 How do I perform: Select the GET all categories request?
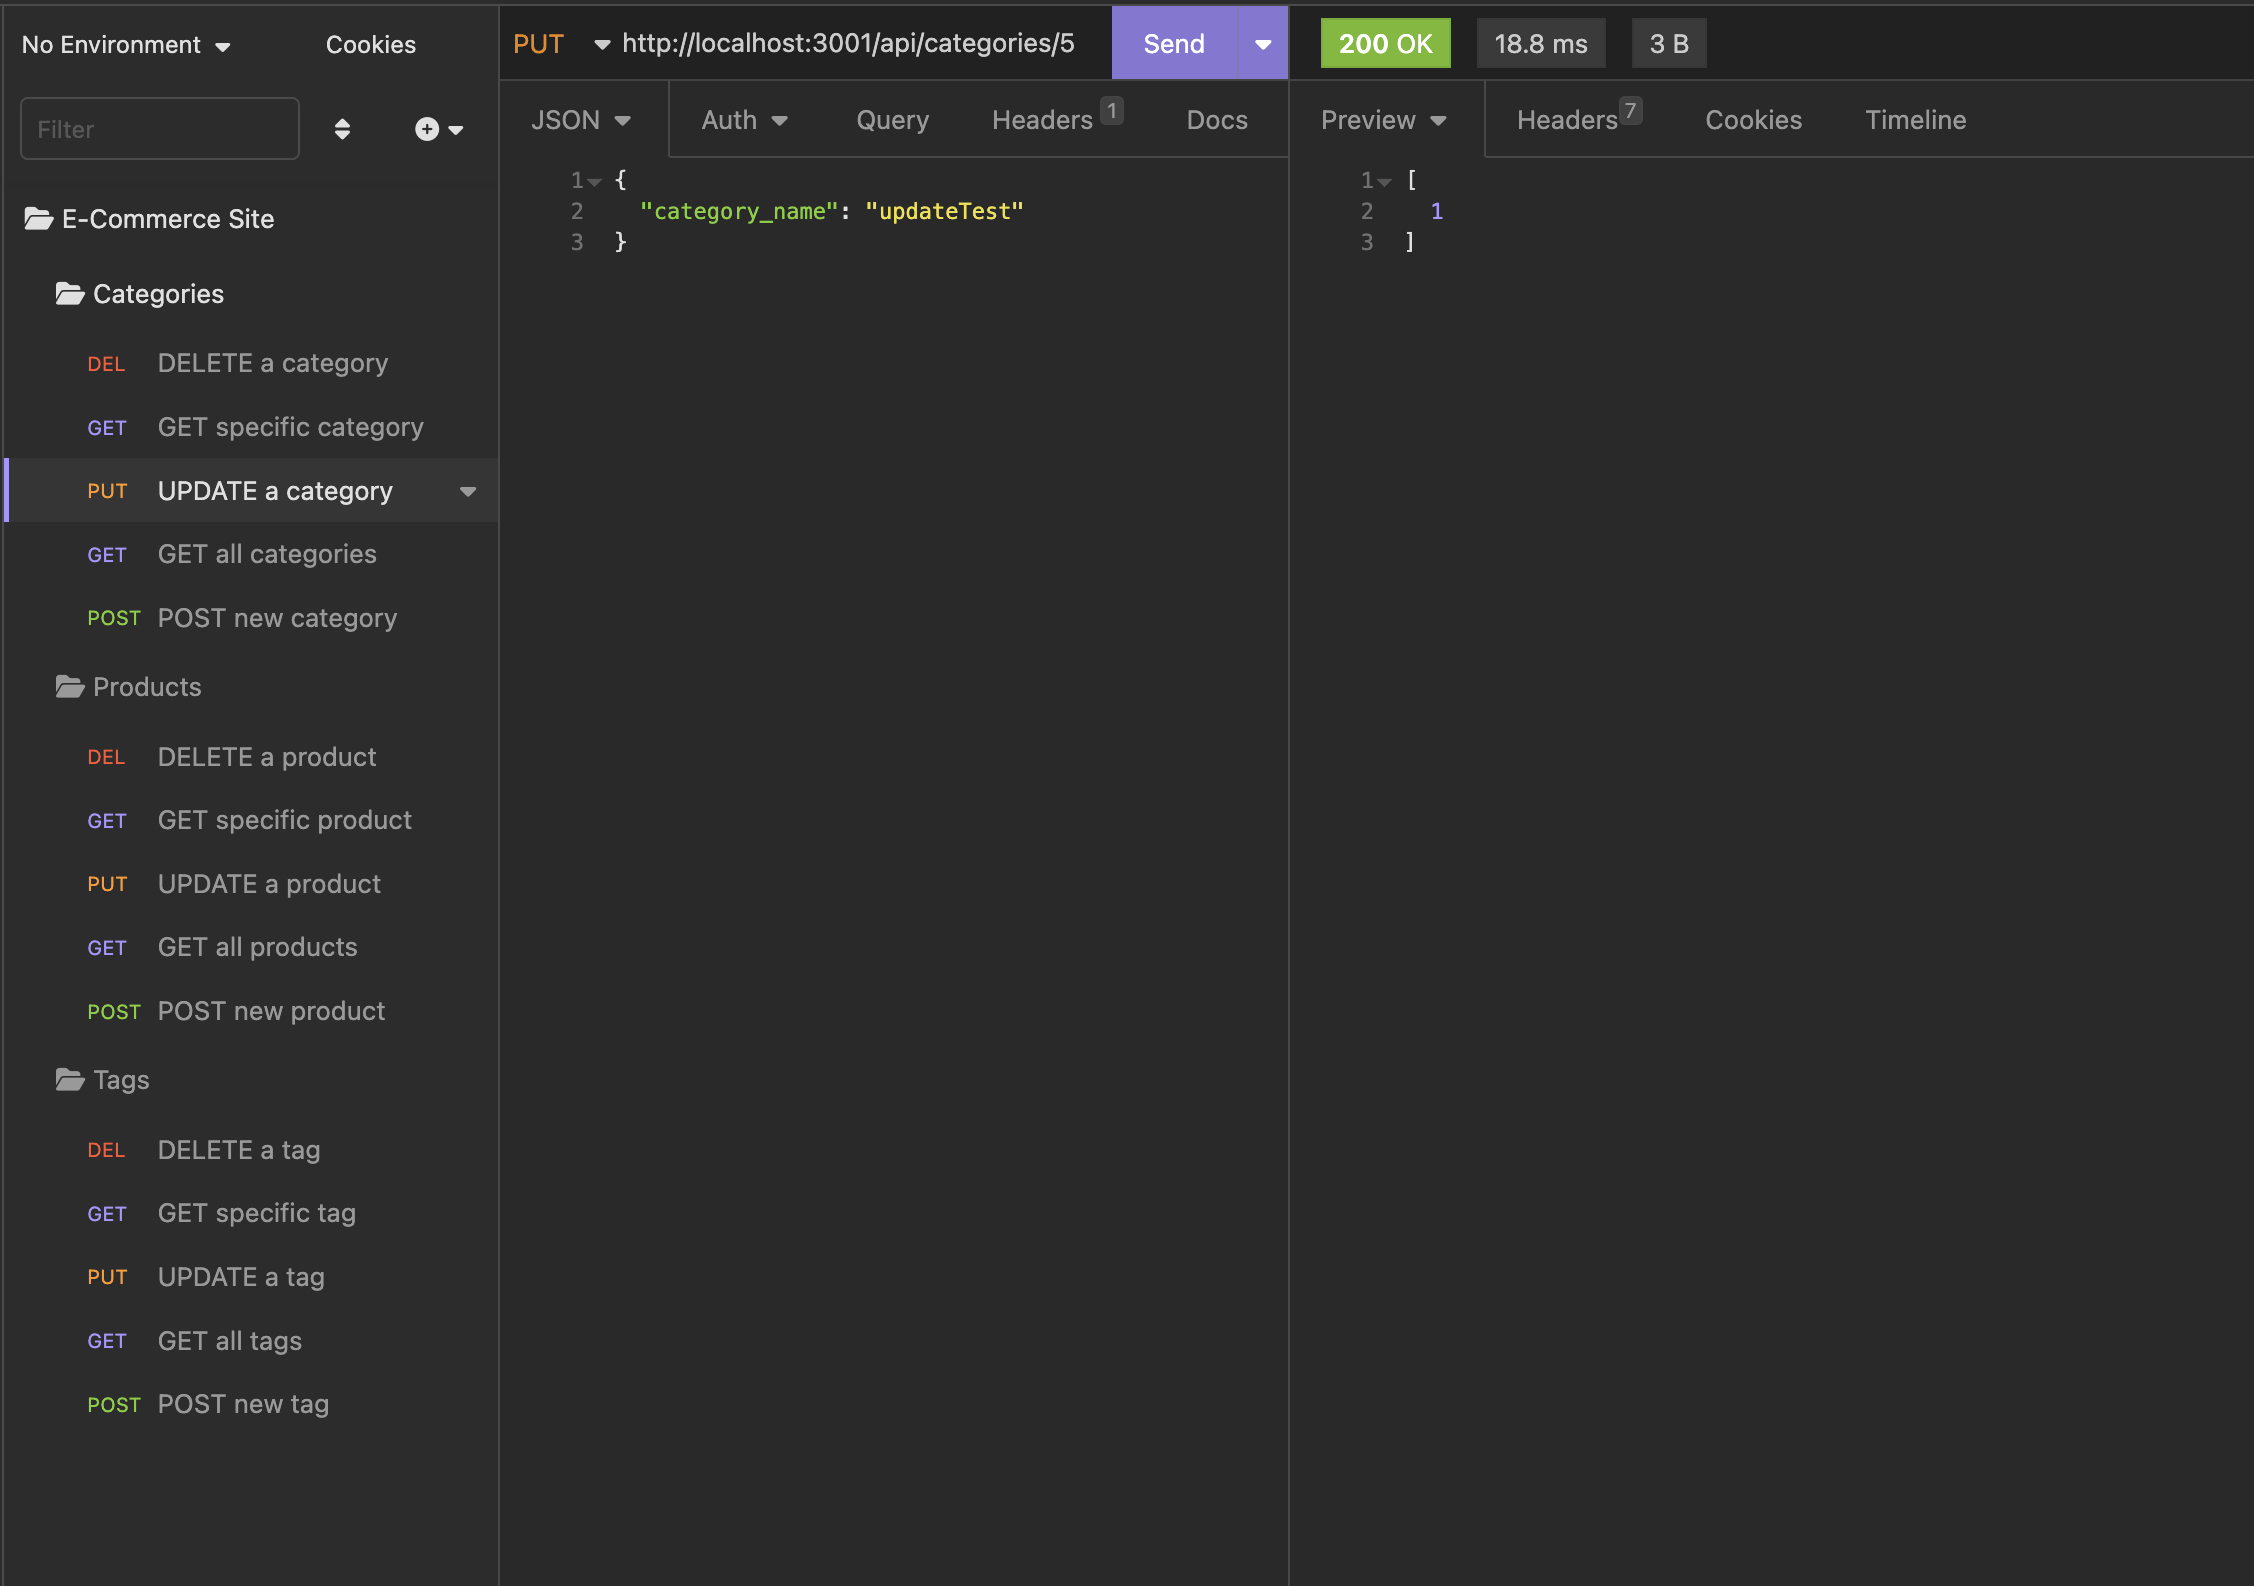266,554
